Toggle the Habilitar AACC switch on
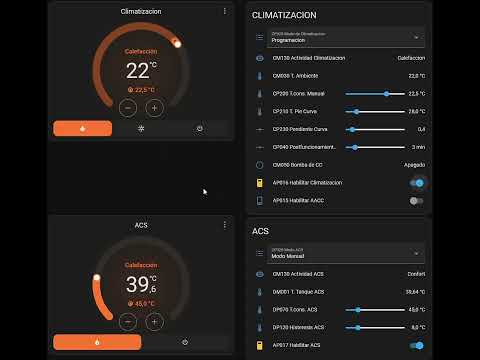 click(417, 201)
